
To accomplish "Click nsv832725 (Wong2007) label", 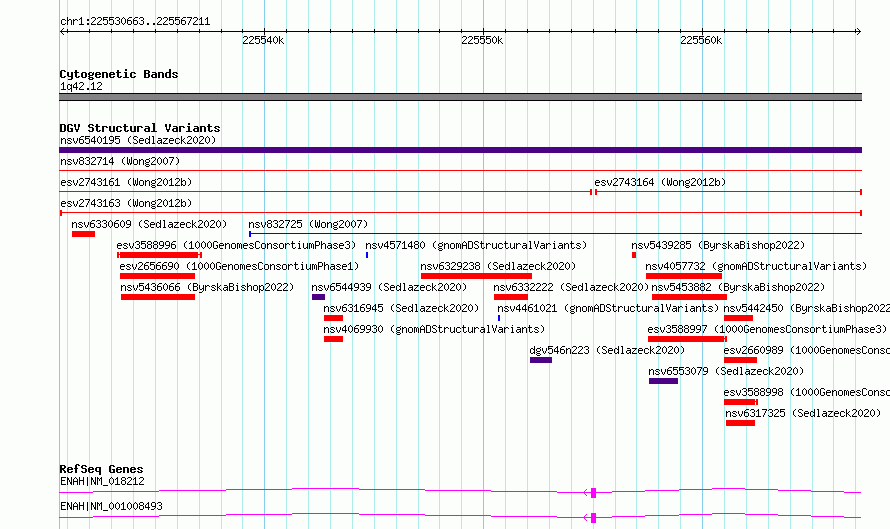I will pos(308,224).
